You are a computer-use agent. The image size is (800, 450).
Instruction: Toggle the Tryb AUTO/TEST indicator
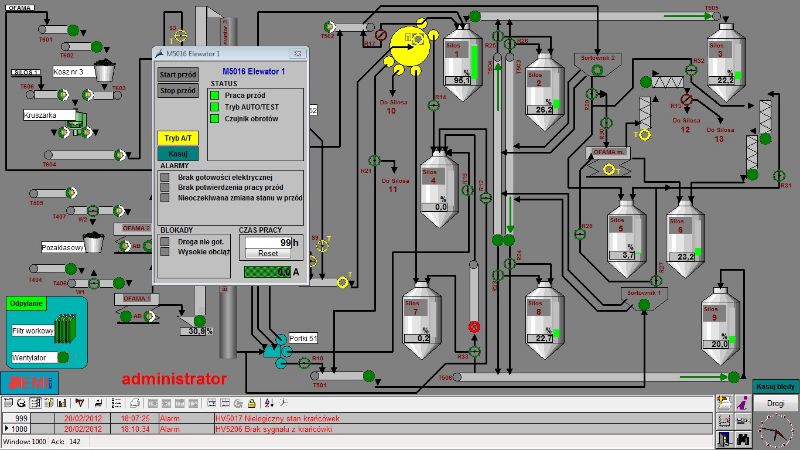click(x=213, y=107)
